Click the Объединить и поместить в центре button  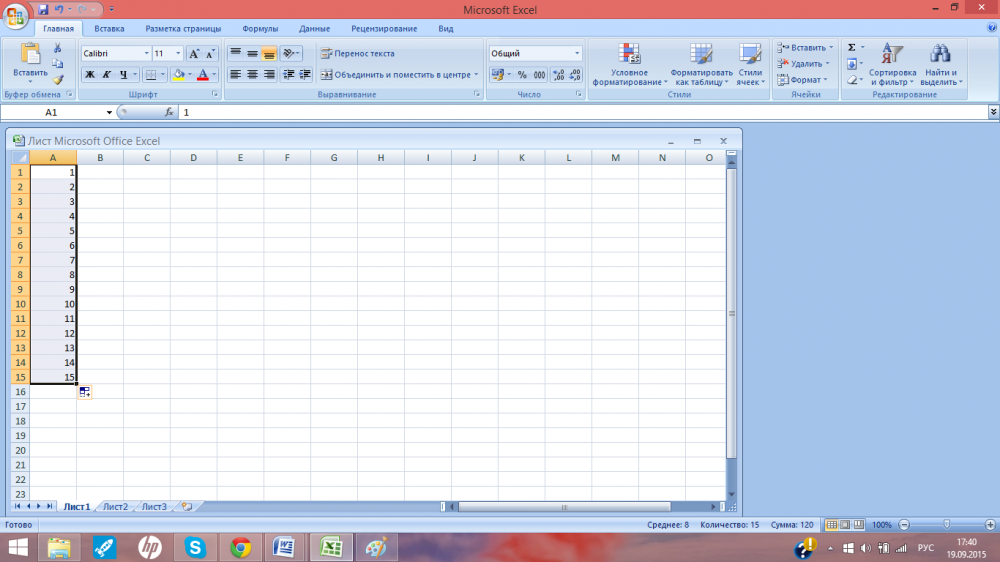pos(397,75)
